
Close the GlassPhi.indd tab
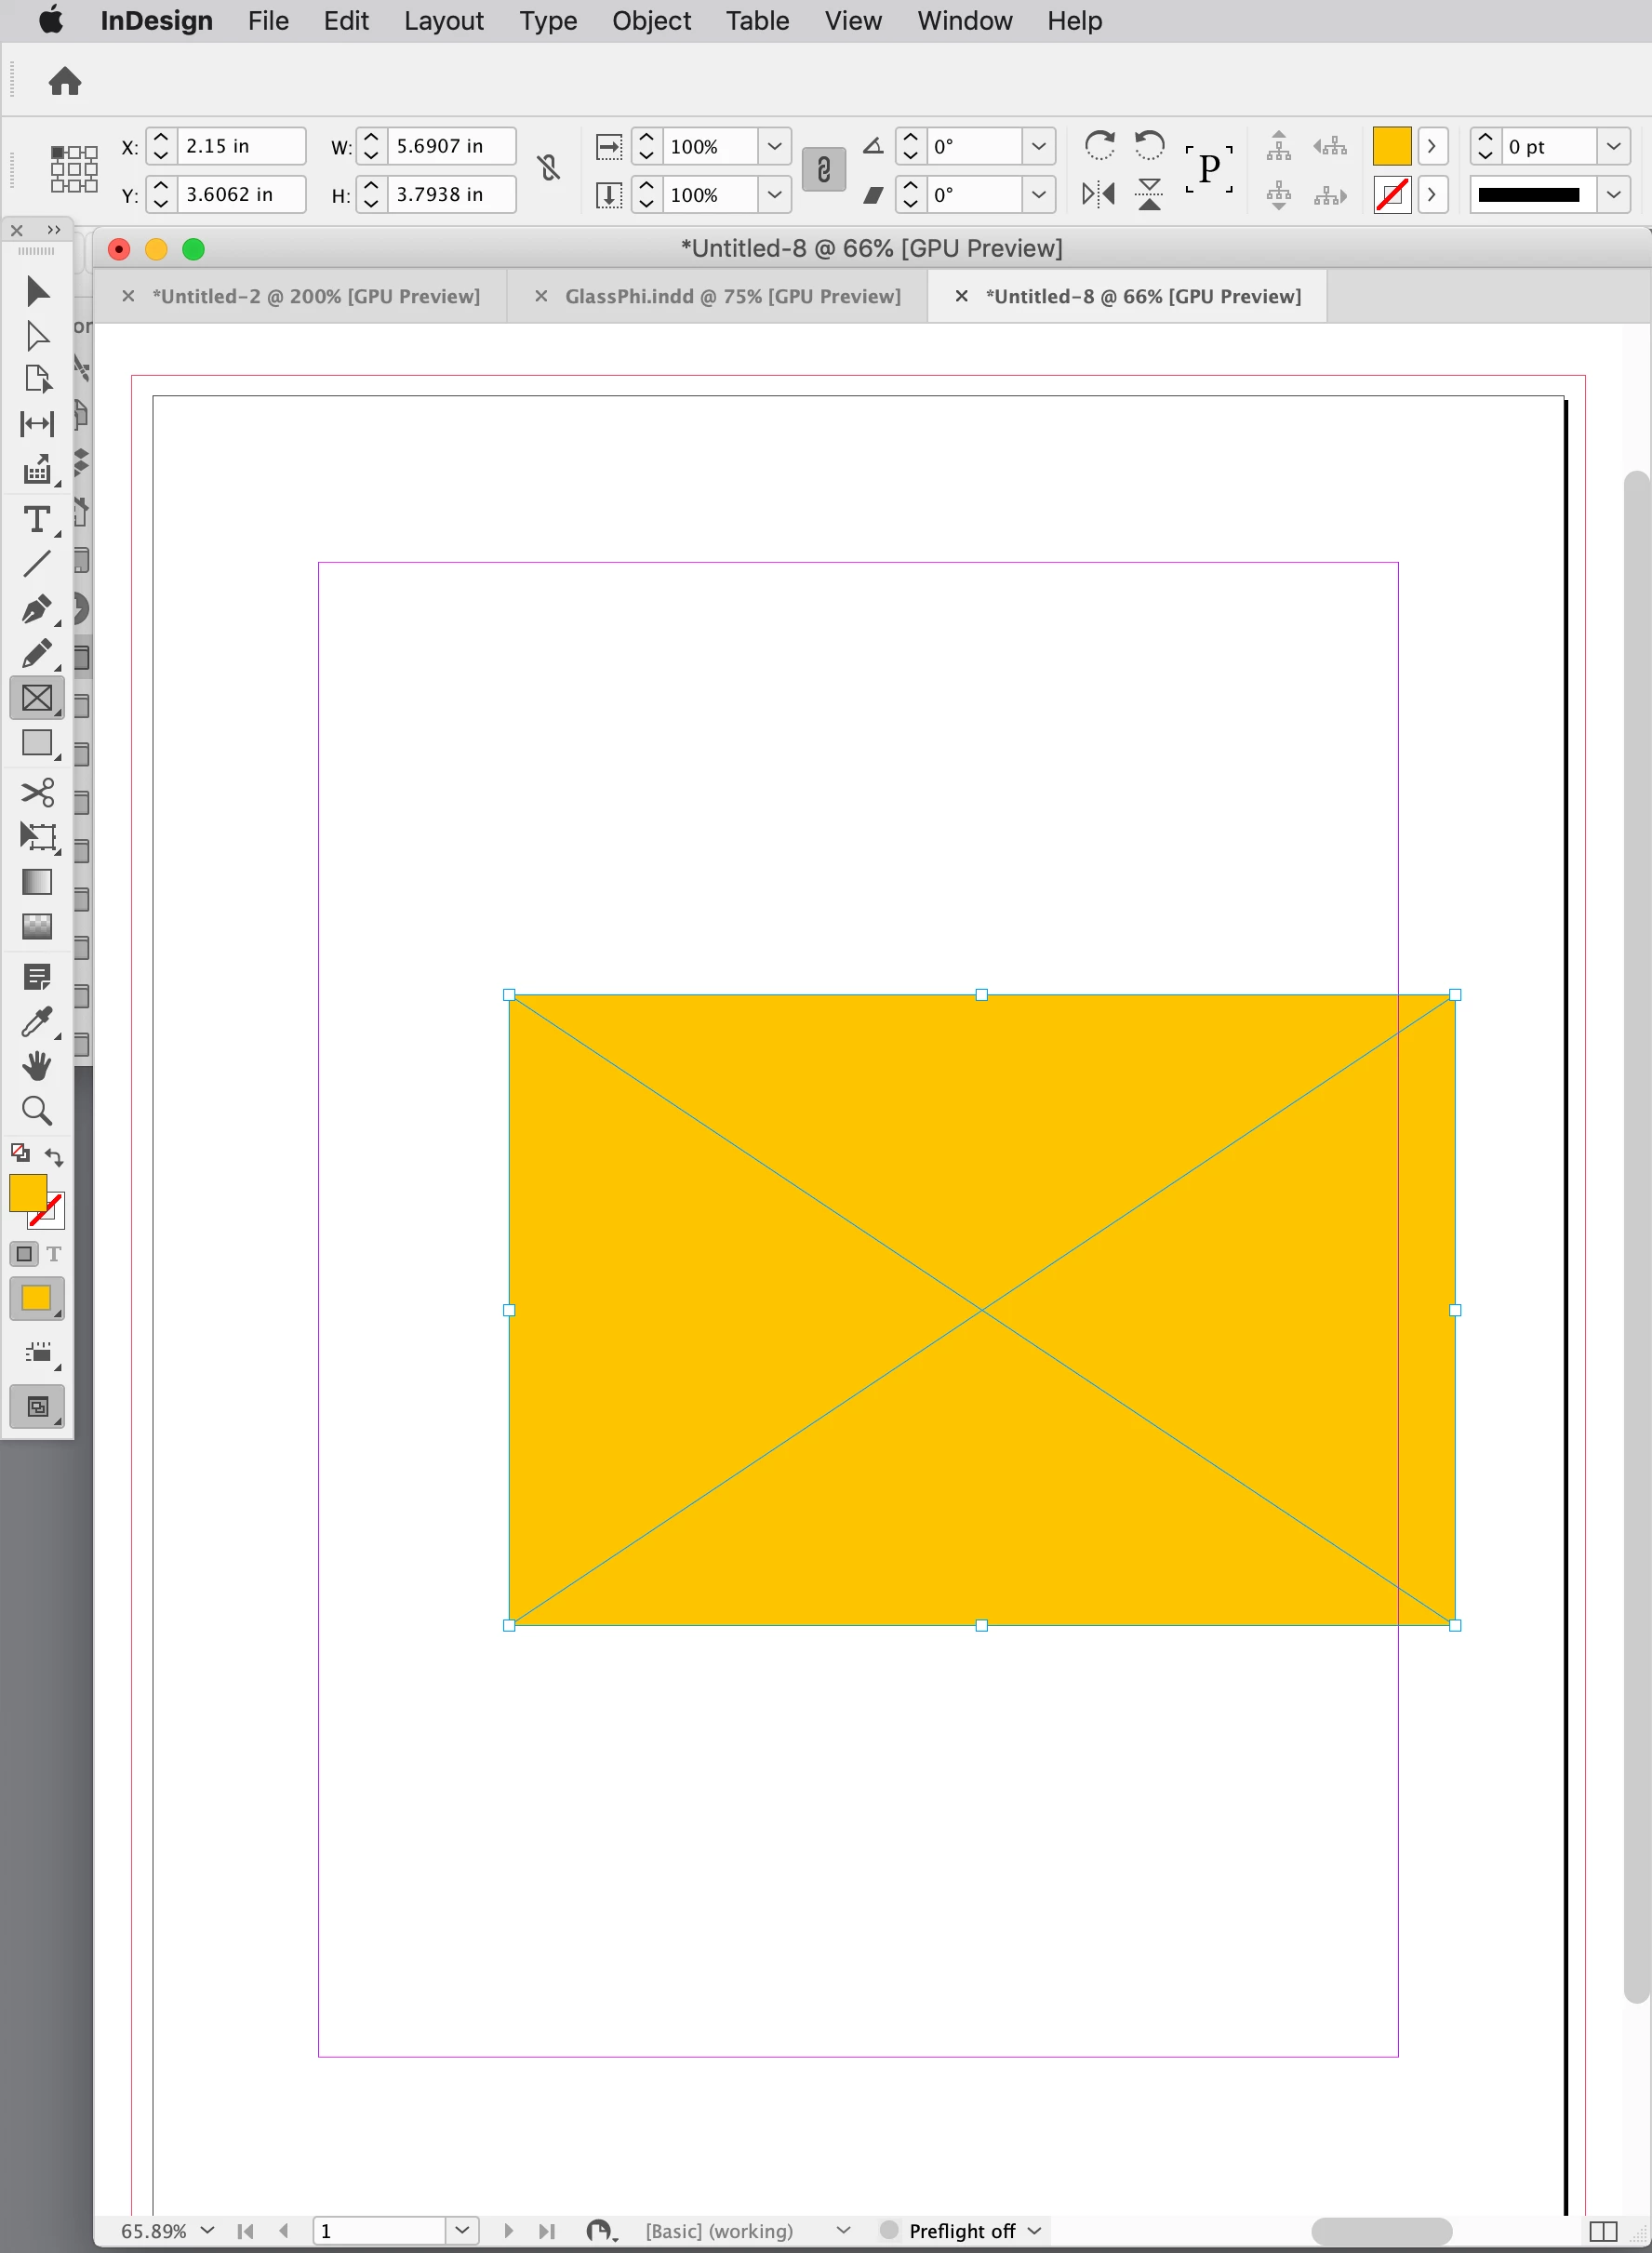[540, 296]
